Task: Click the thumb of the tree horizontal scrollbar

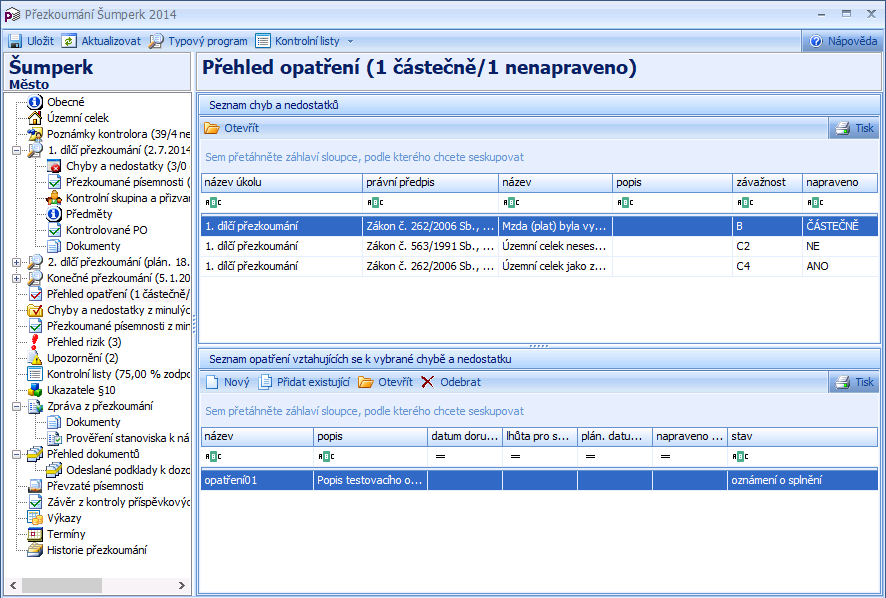Action: click(62, 585)
